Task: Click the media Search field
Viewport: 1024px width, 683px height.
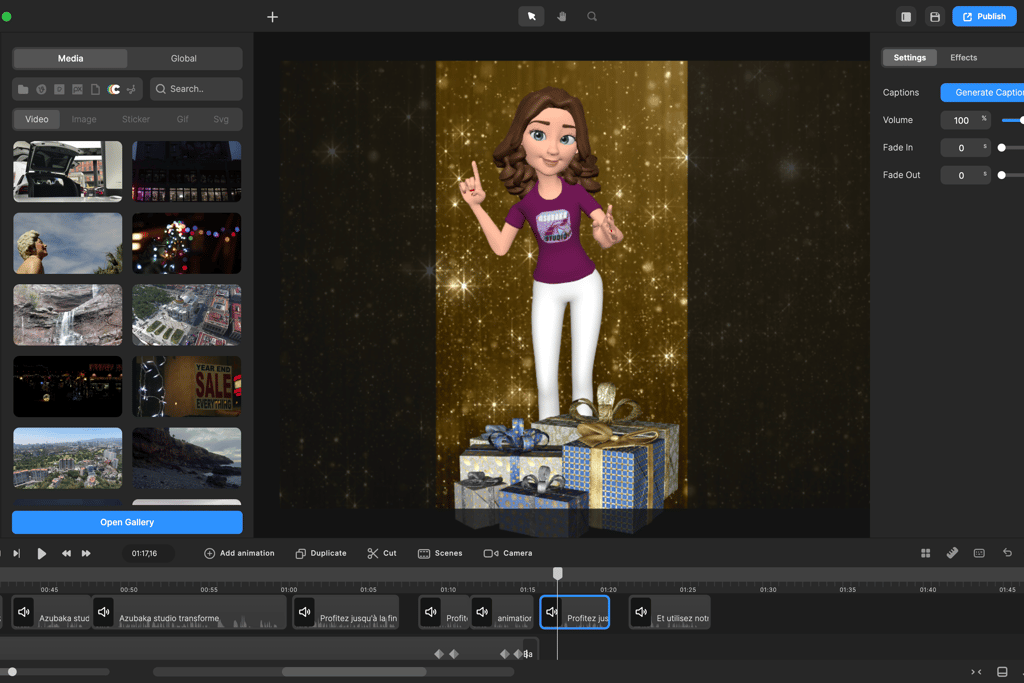Action: [x=197, y=89]
